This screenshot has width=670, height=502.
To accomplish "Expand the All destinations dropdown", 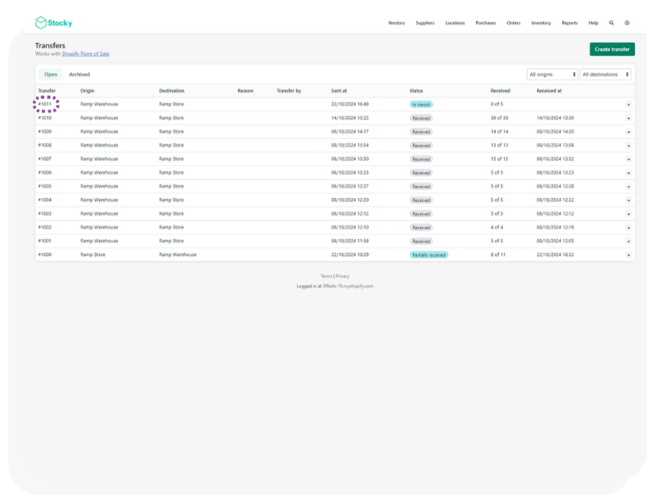I will [606, 75].
